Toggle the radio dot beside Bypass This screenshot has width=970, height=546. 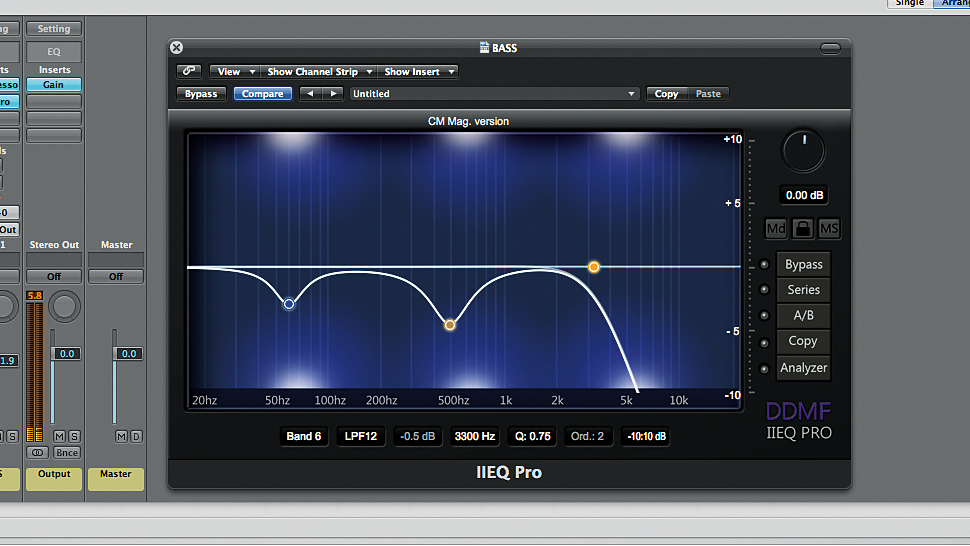[x=765, y=265]
